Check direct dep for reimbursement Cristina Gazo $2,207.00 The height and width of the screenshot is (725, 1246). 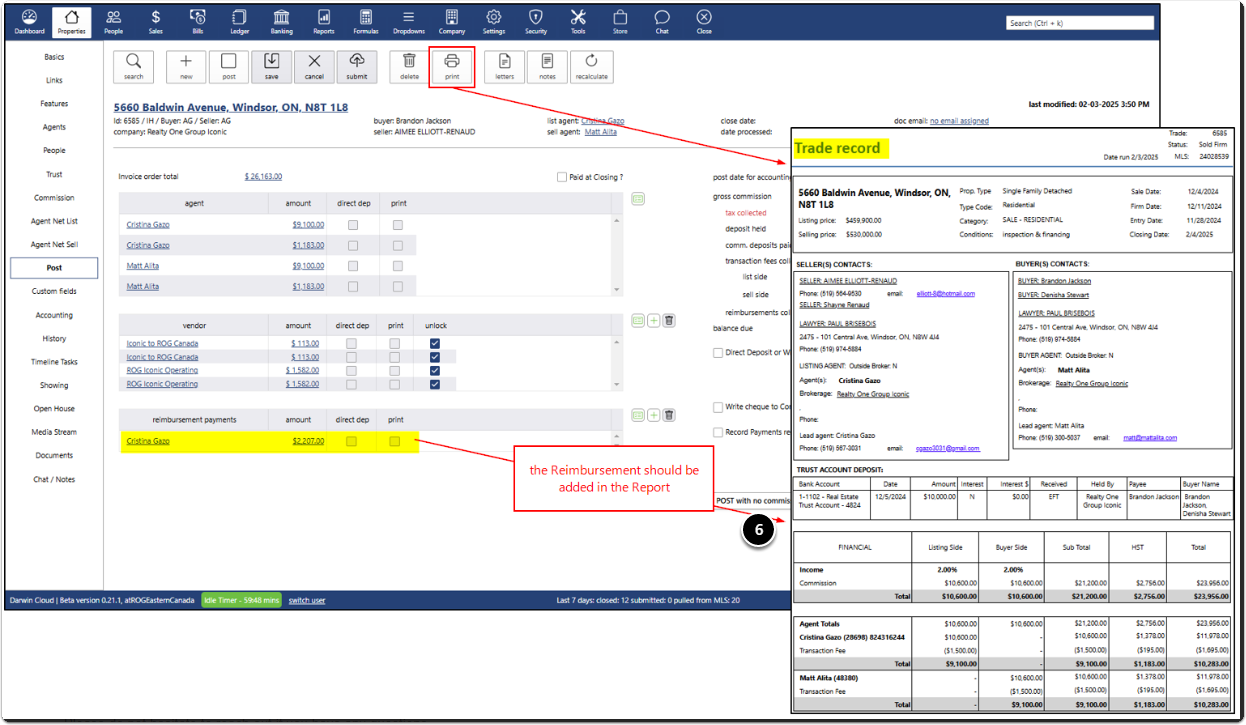[351, 441]
